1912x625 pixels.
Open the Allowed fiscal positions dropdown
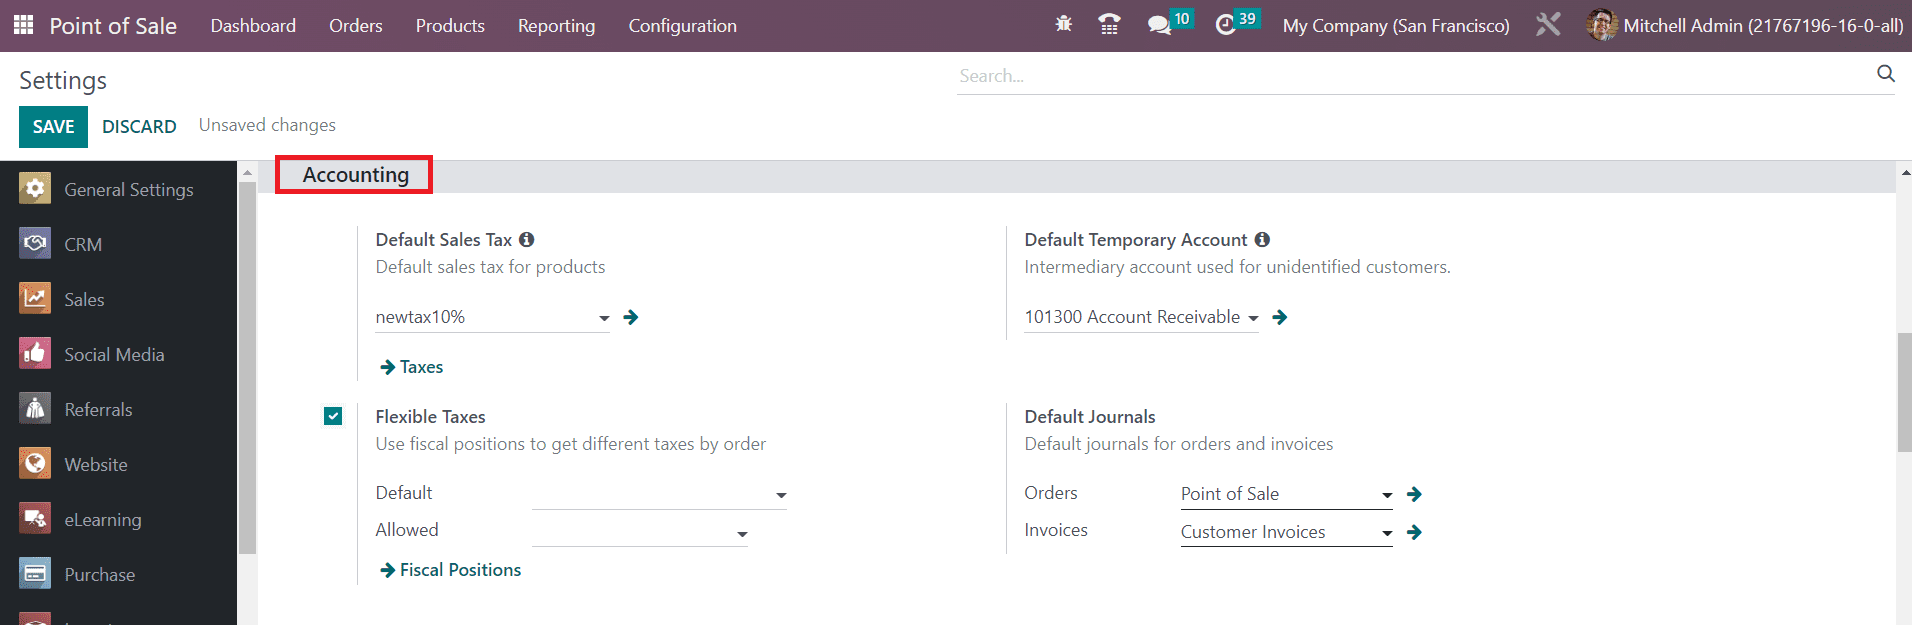(x=742, y=534)
